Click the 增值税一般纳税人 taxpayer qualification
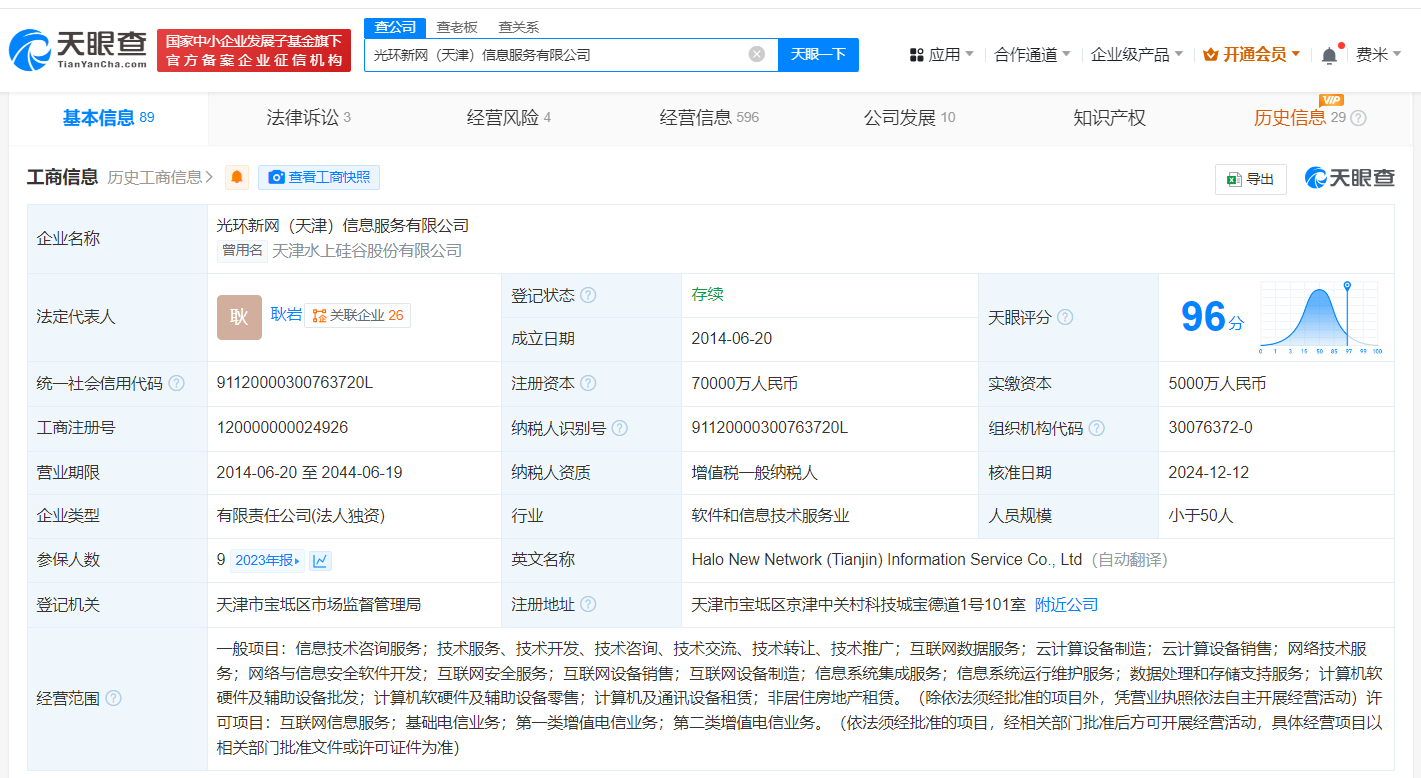The image size is (1421, 778). tap(755, 472)
